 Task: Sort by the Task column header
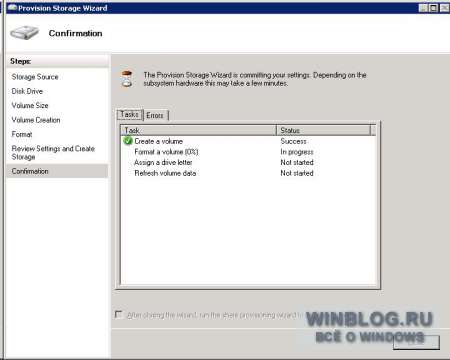(199, 130)
